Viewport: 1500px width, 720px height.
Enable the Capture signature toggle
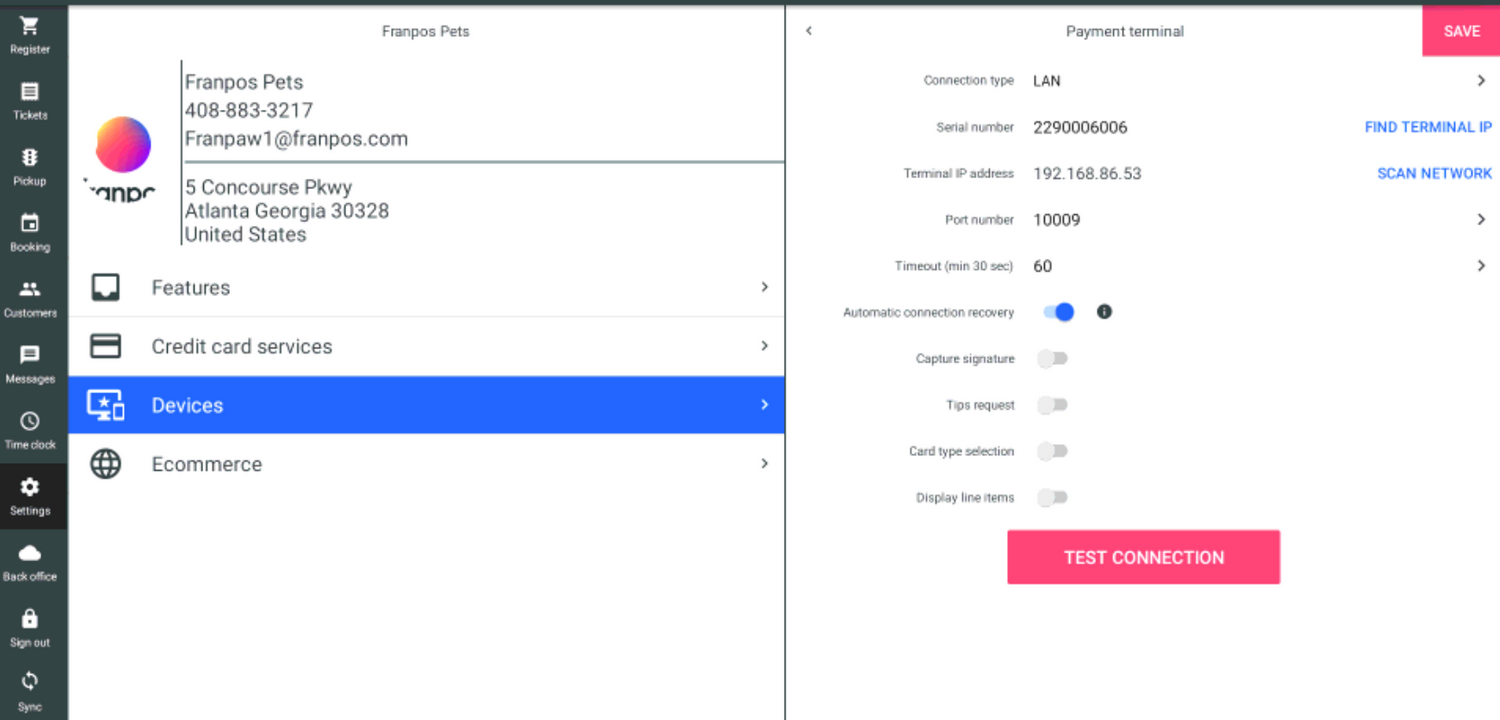(x=1053, y=359)
